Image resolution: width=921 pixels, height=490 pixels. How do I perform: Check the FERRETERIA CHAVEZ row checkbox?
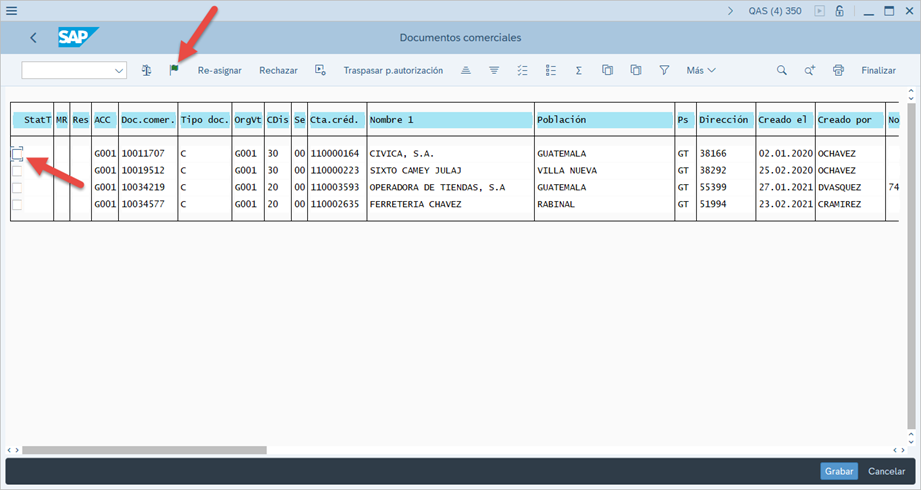pyautogui.click(x=17, y=205)
